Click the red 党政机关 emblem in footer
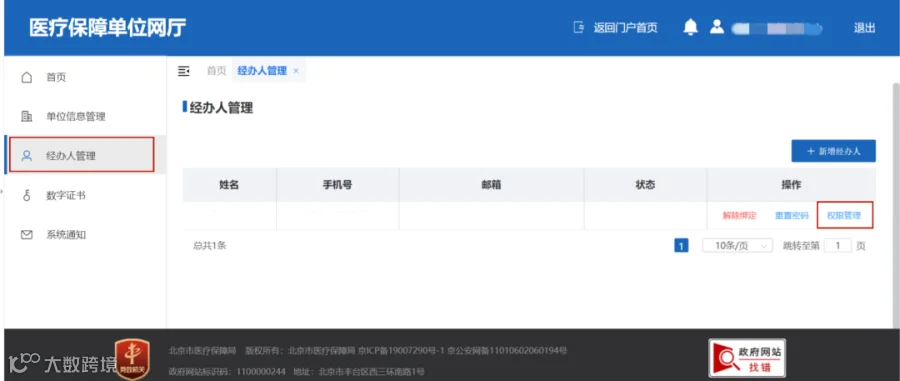The width and height of the screenshot is (900, 381). tap(133, 359)
